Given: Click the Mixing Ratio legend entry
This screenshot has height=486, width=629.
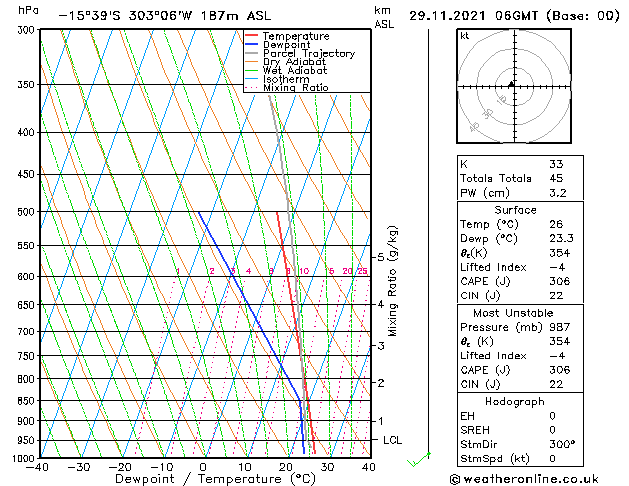Looking at the screenshot, I should click(287, 87).
